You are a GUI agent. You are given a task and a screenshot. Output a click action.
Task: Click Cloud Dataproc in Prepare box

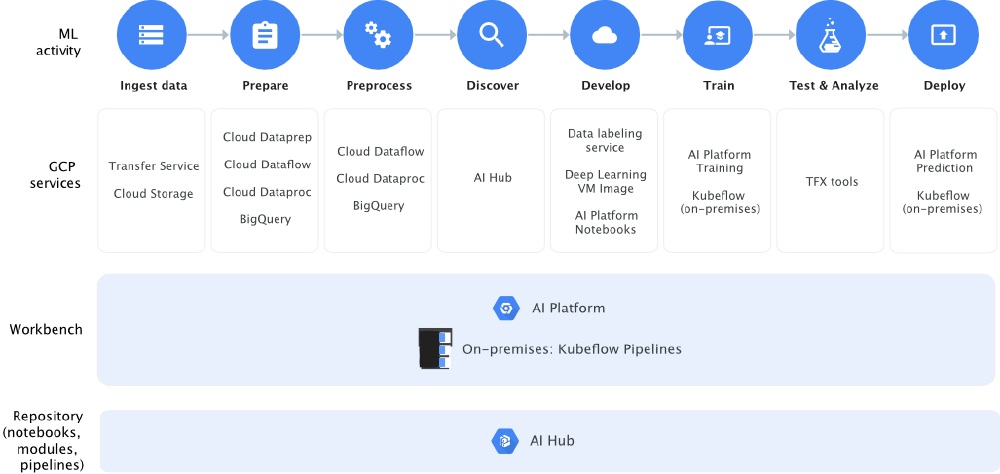pos(267,192)
